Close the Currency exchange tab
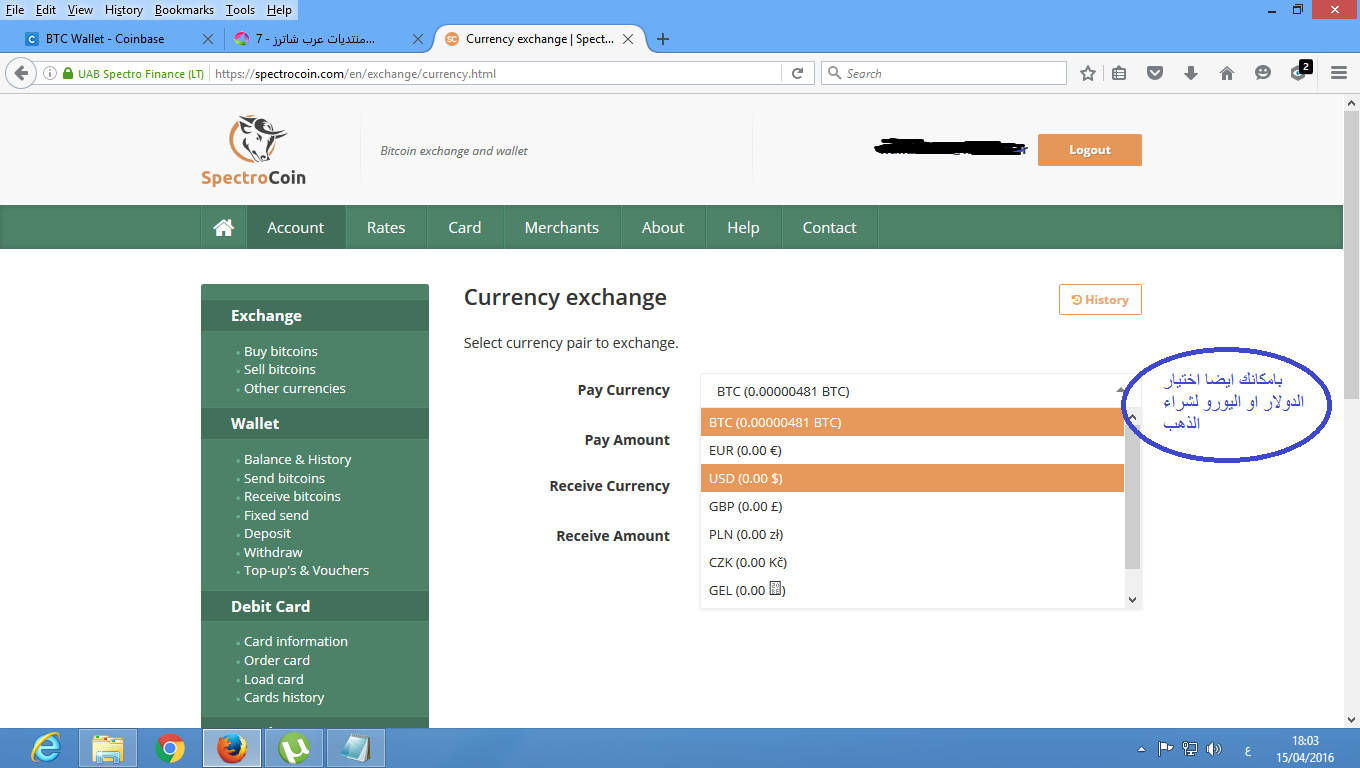Screen dimensions: 1360x768 tap(628, 39)
